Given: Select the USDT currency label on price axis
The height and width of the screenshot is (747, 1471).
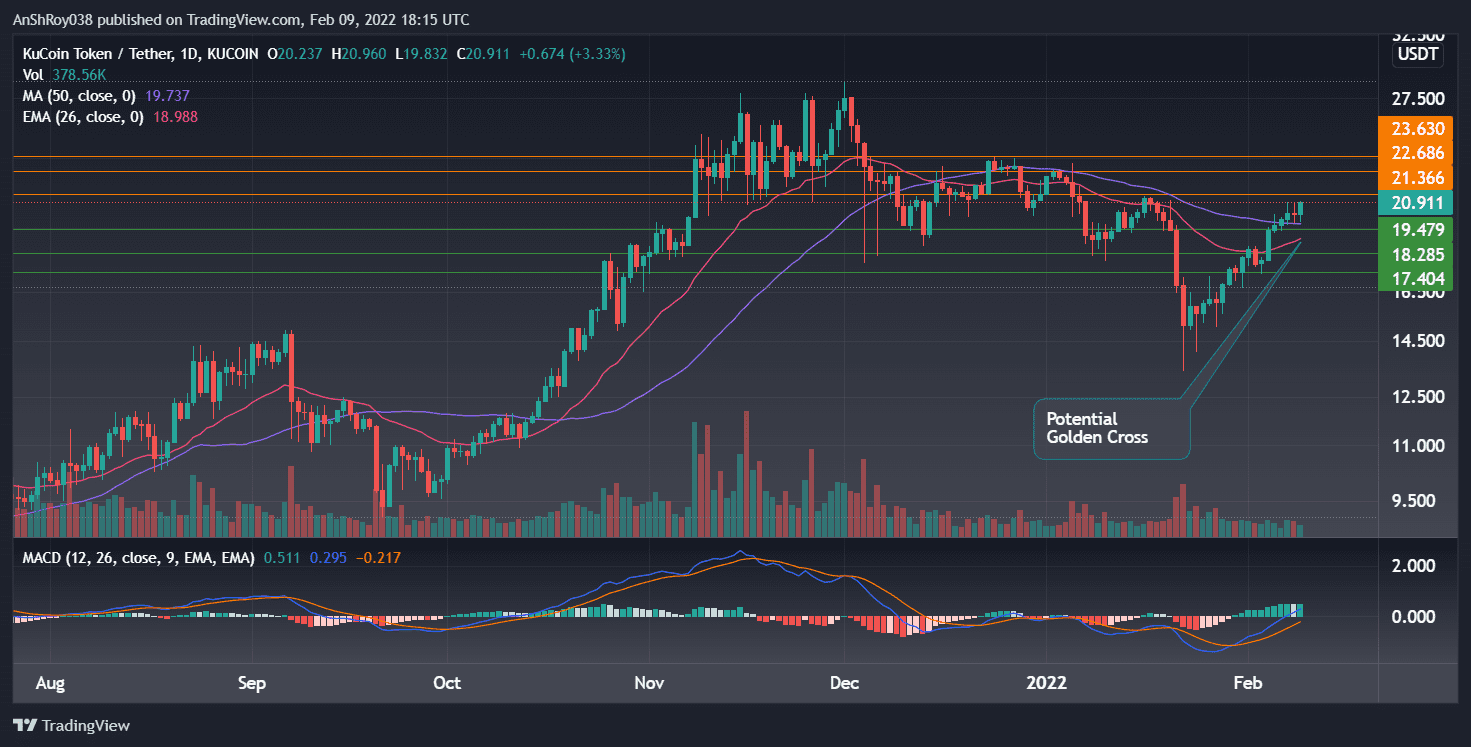Looking at the screenshot, I should point(1416,55).
